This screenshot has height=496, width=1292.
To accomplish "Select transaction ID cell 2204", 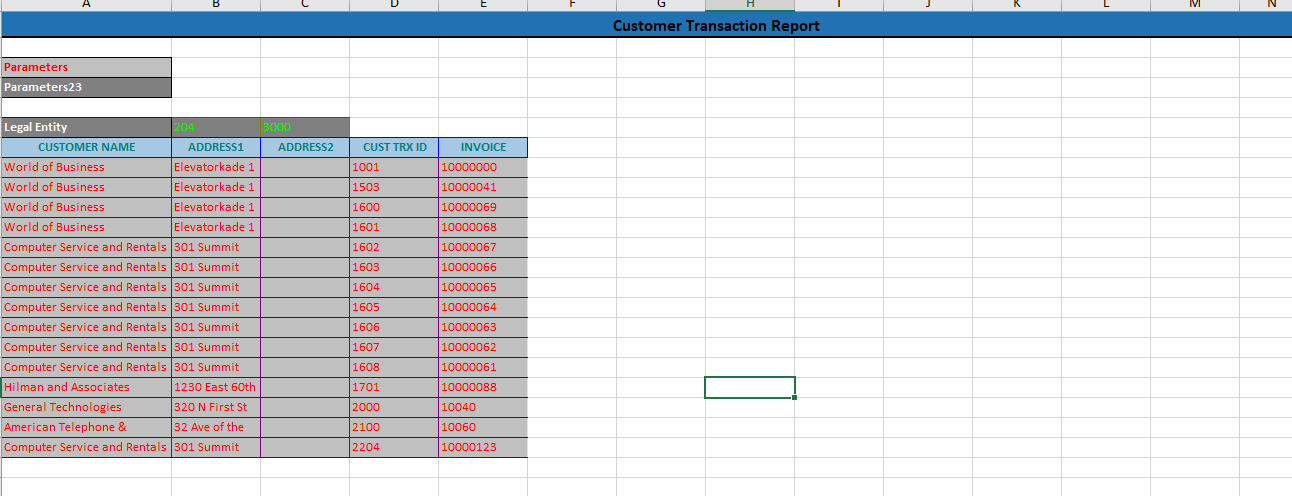I will [394, 447].
